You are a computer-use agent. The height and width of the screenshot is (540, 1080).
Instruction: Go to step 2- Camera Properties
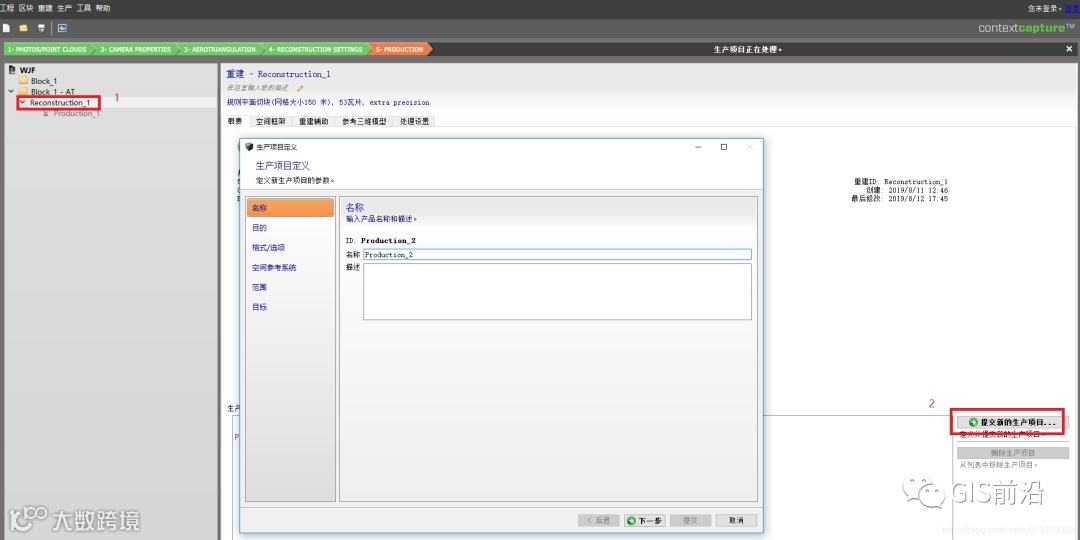(x=136, y=50)
